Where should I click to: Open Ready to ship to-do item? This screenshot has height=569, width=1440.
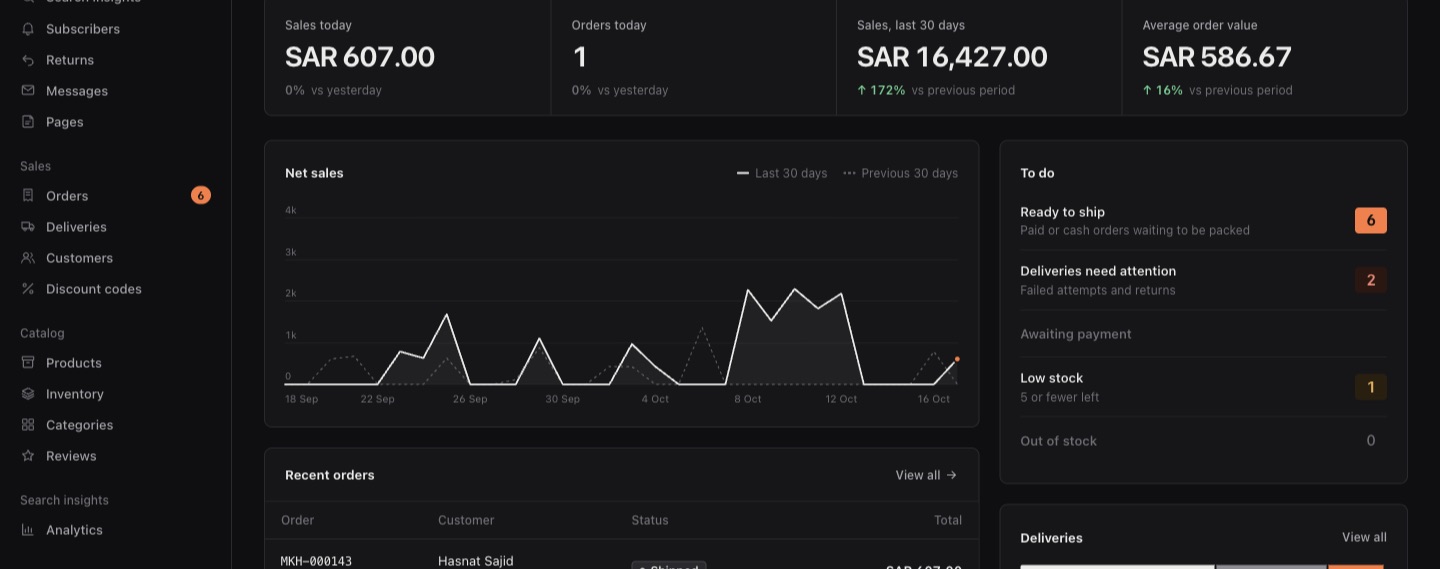coord(1203,220)
